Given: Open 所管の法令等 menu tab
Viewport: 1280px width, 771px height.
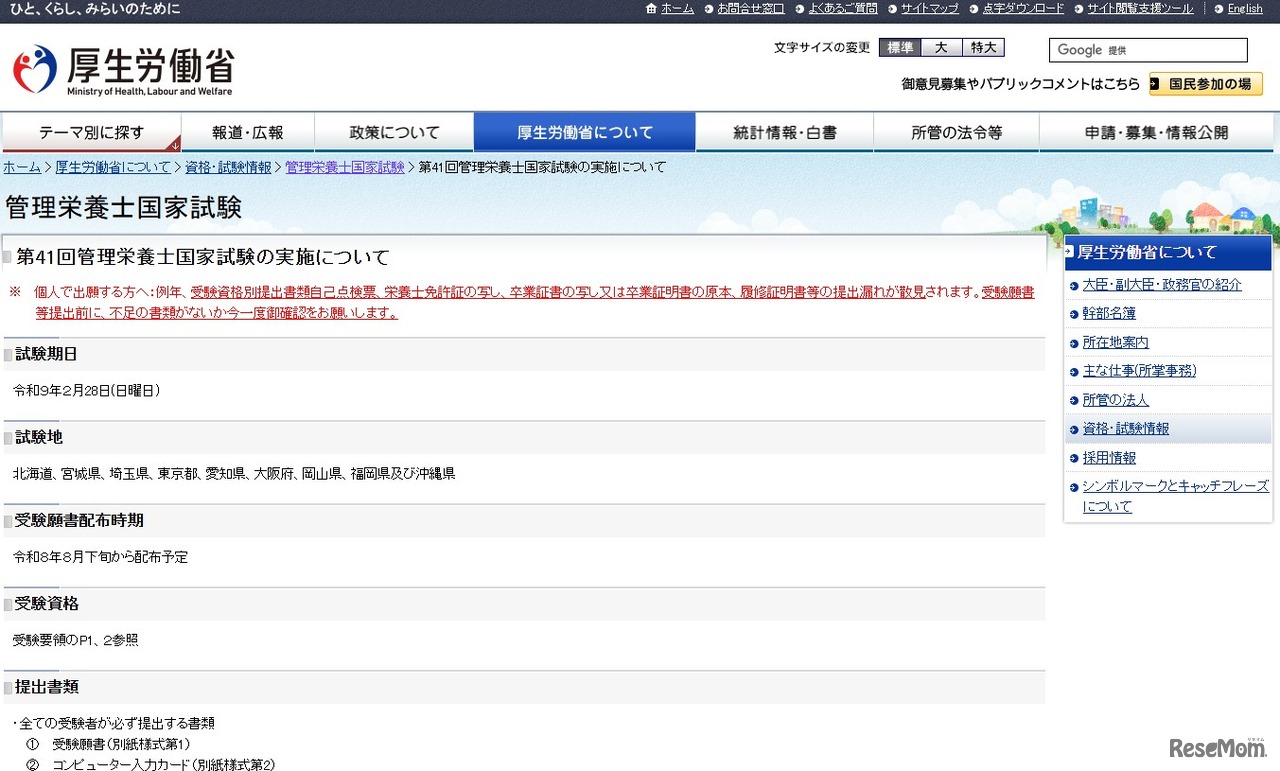Looking at the screenshot, I should [x=957, y=132].
